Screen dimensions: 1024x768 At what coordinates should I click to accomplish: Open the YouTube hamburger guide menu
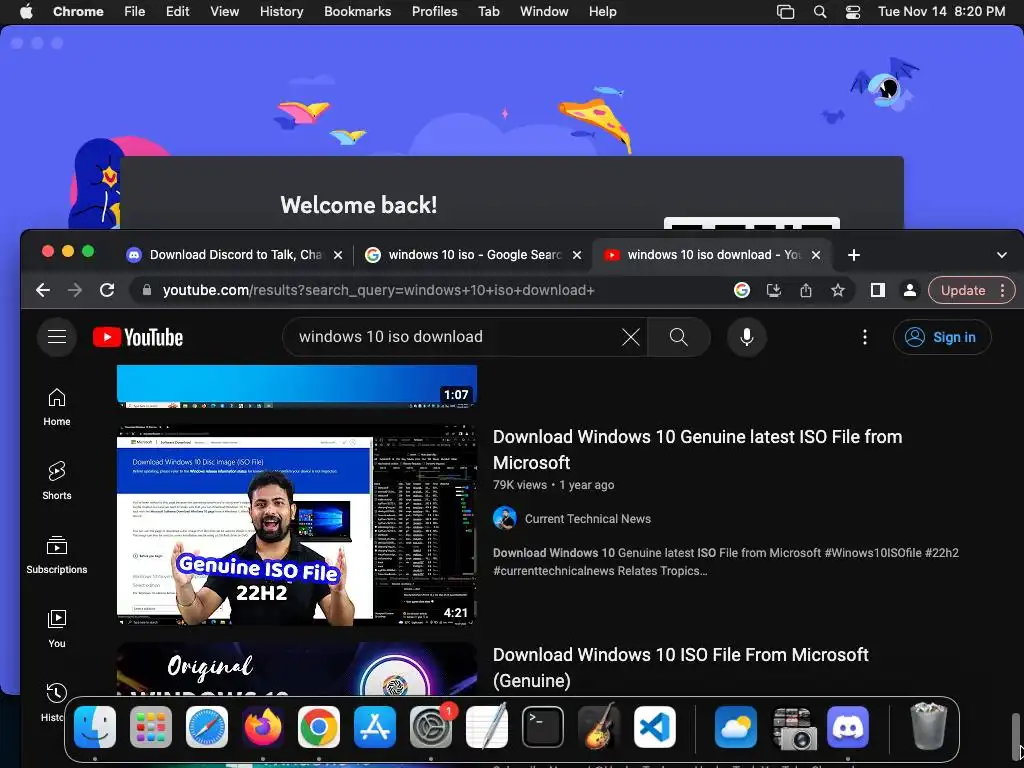[x=57, y=337]
